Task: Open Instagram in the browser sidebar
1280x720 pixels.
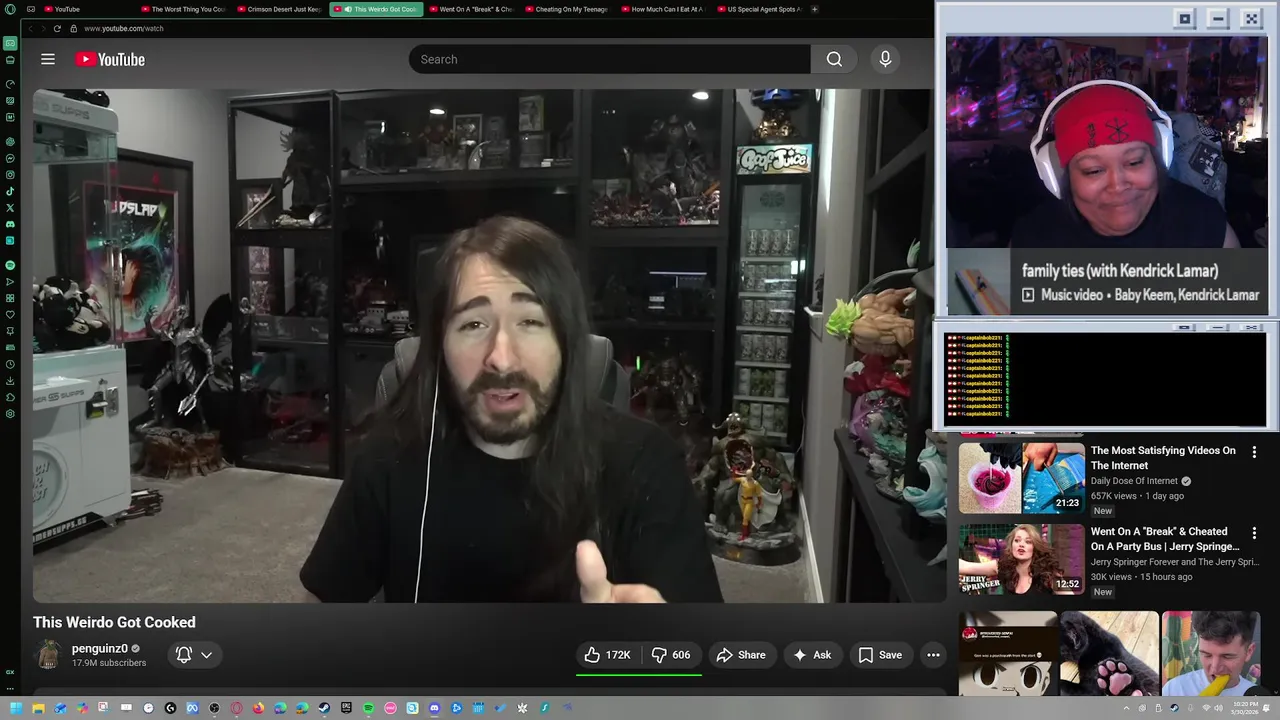Action: tap(10, 175)
